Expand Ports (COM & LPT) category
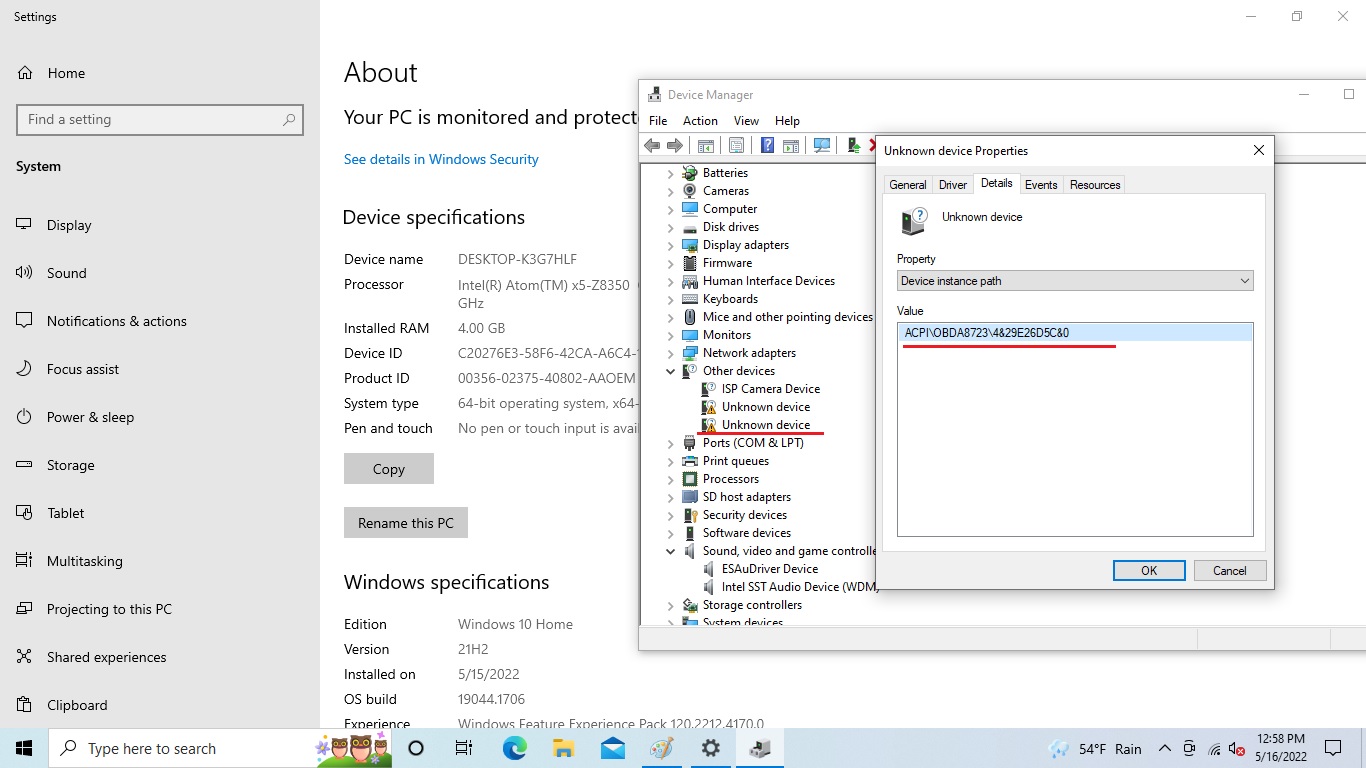Screen dimensions: 1366x768 [x=671, y=443]
